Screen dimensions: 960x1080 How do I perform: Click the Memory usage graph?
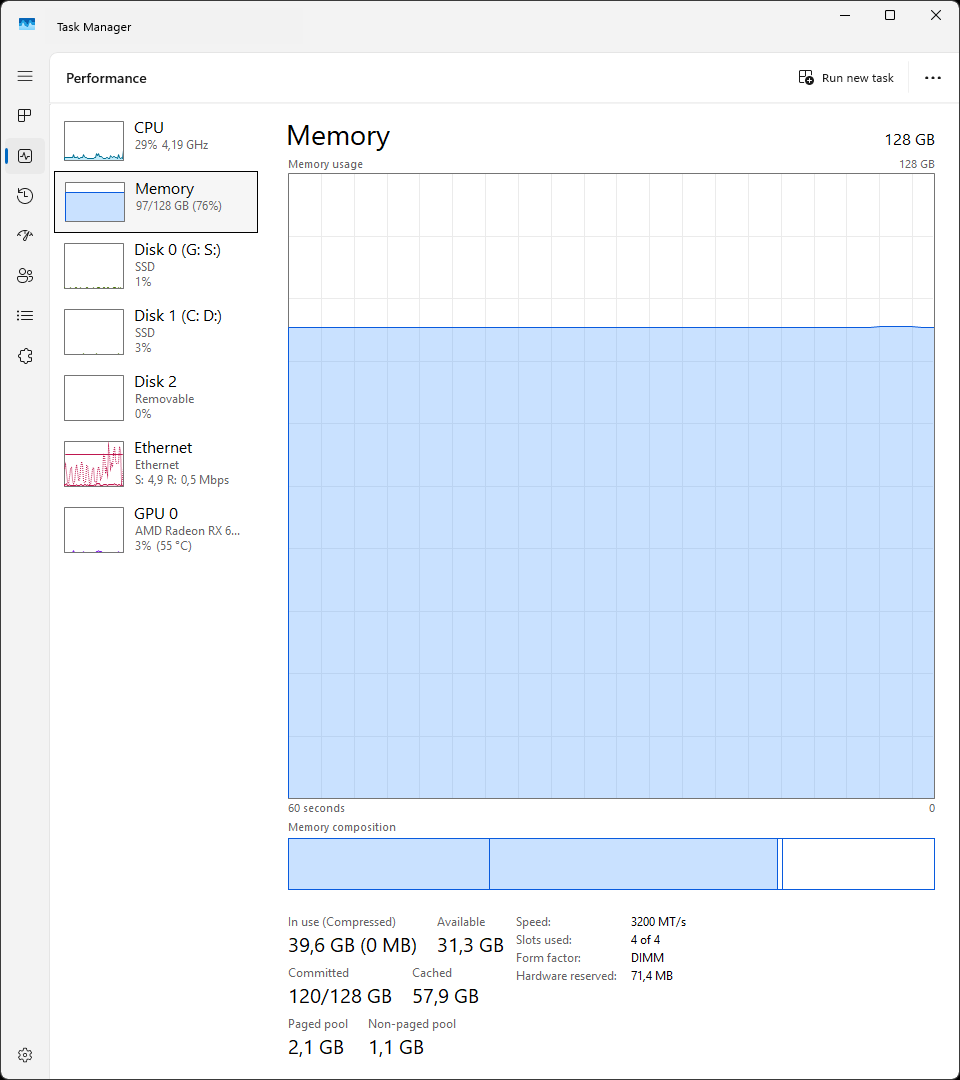click(611, 486)
